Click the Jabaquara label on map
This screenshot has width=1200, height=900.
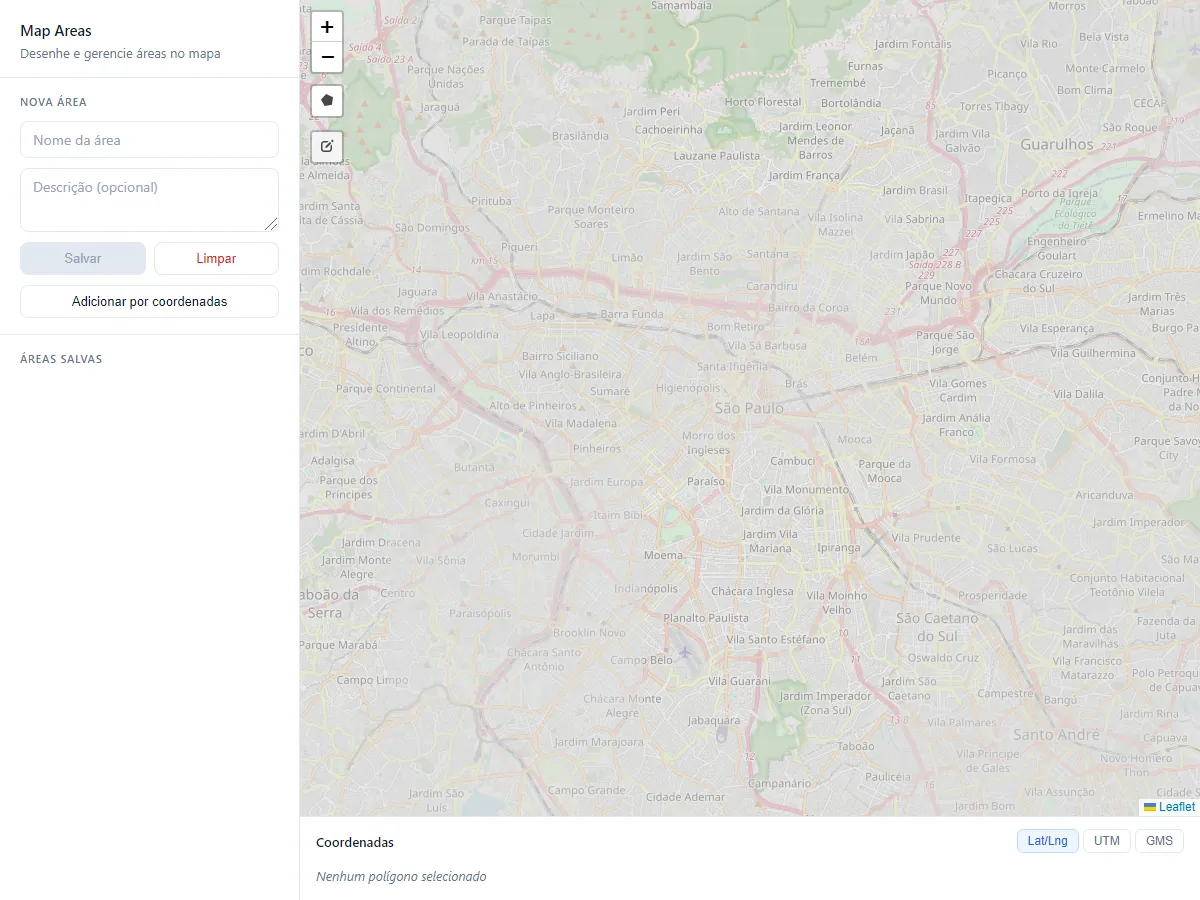[714, 719]
